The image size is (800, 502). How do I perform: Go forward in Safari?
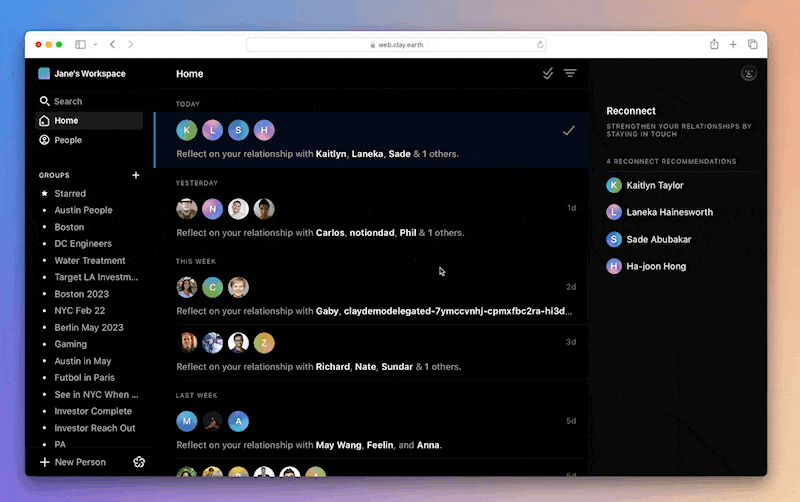131,44
